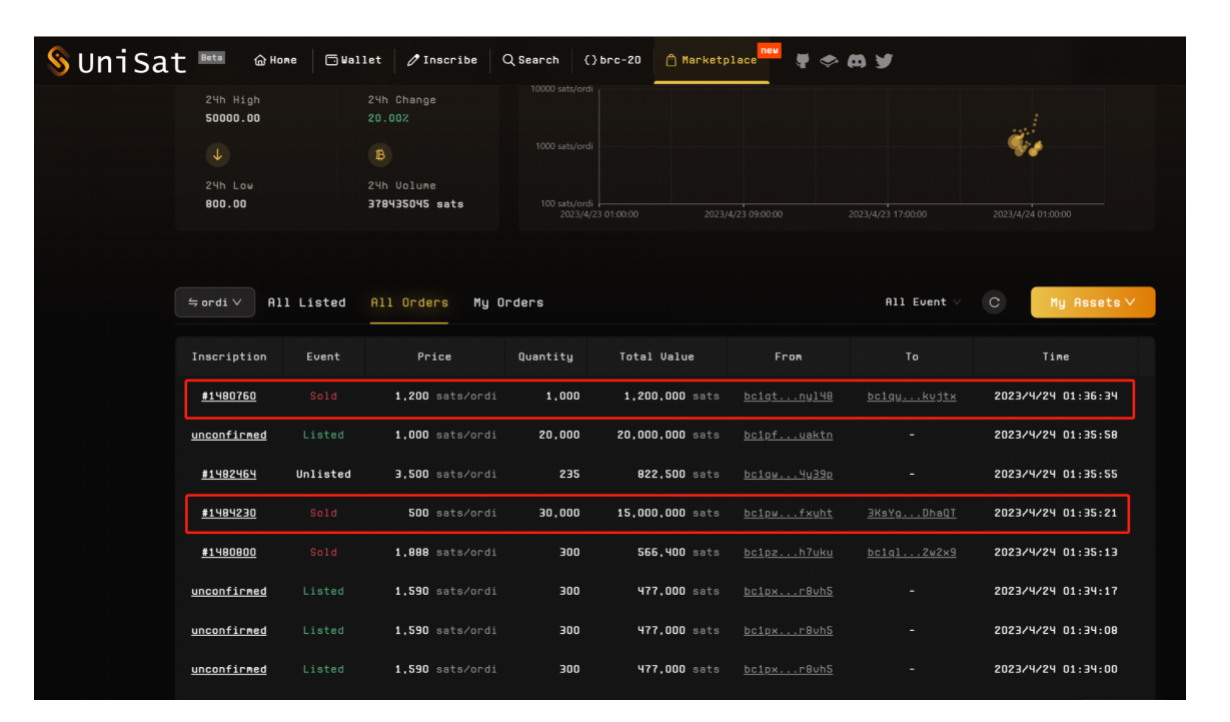Open the All Event filter dropdown
1230x722 pixels.
tap(923, 302)
